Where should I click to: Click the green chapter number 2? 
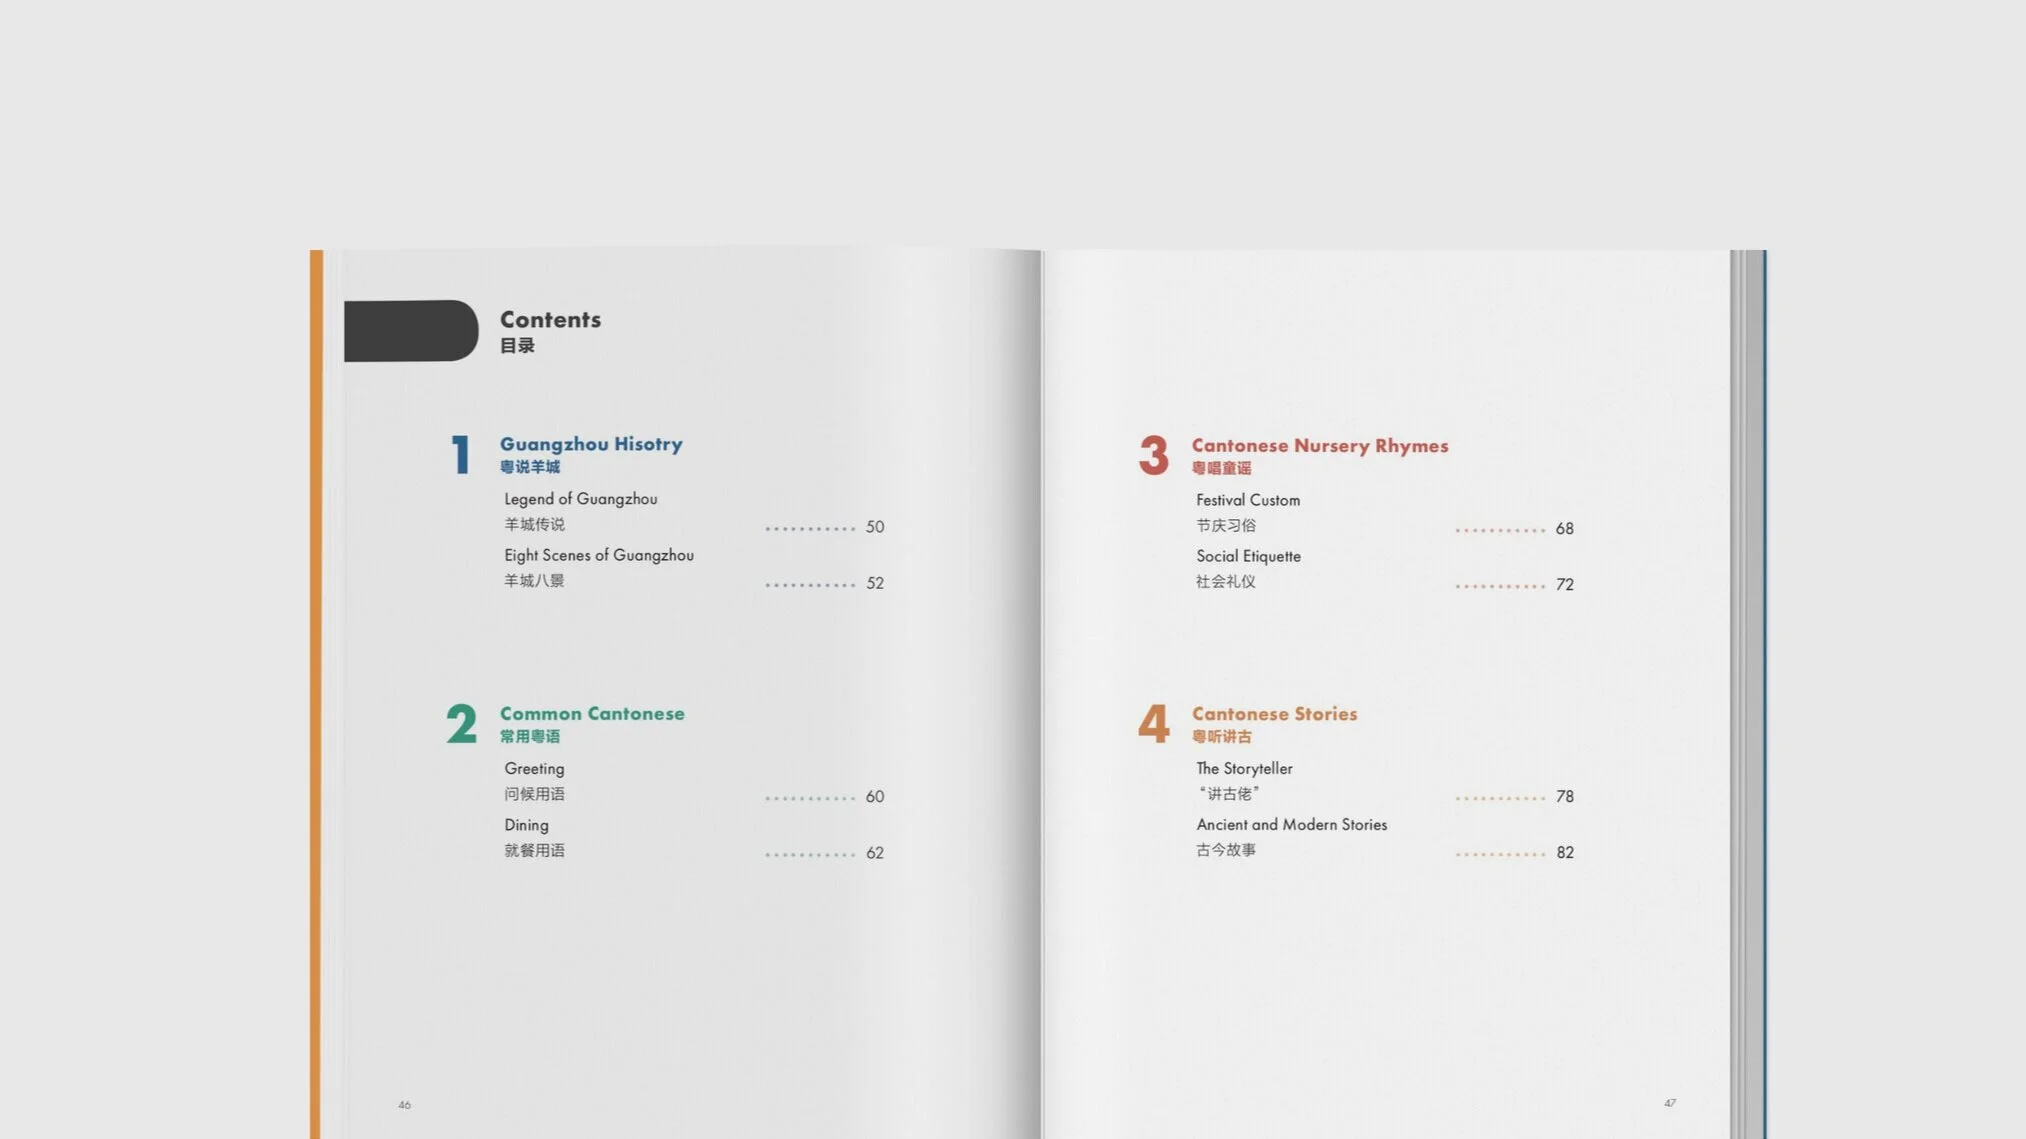click(461, 724)
